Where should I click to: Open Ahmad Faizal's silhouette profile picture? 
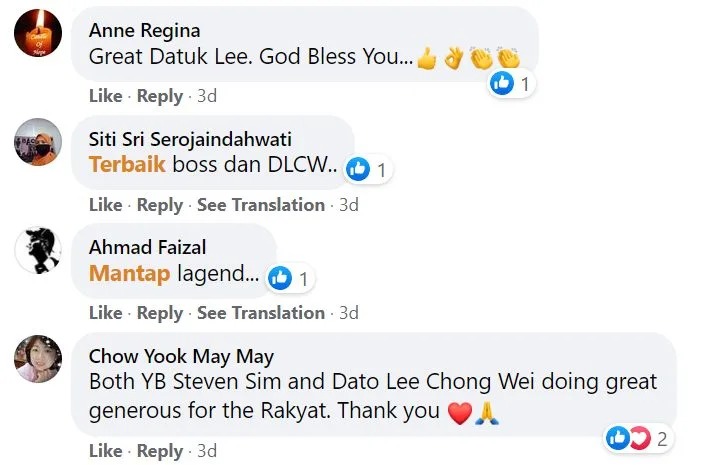tap(38, 250)
